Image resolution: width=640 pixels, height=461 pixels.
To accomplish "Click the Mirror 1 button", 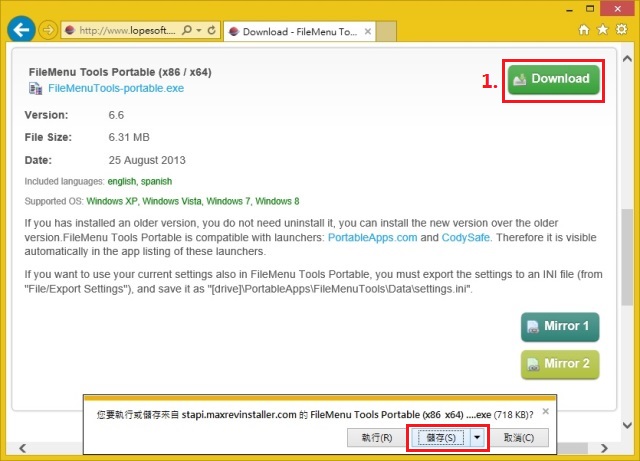I will pos(560,327).
